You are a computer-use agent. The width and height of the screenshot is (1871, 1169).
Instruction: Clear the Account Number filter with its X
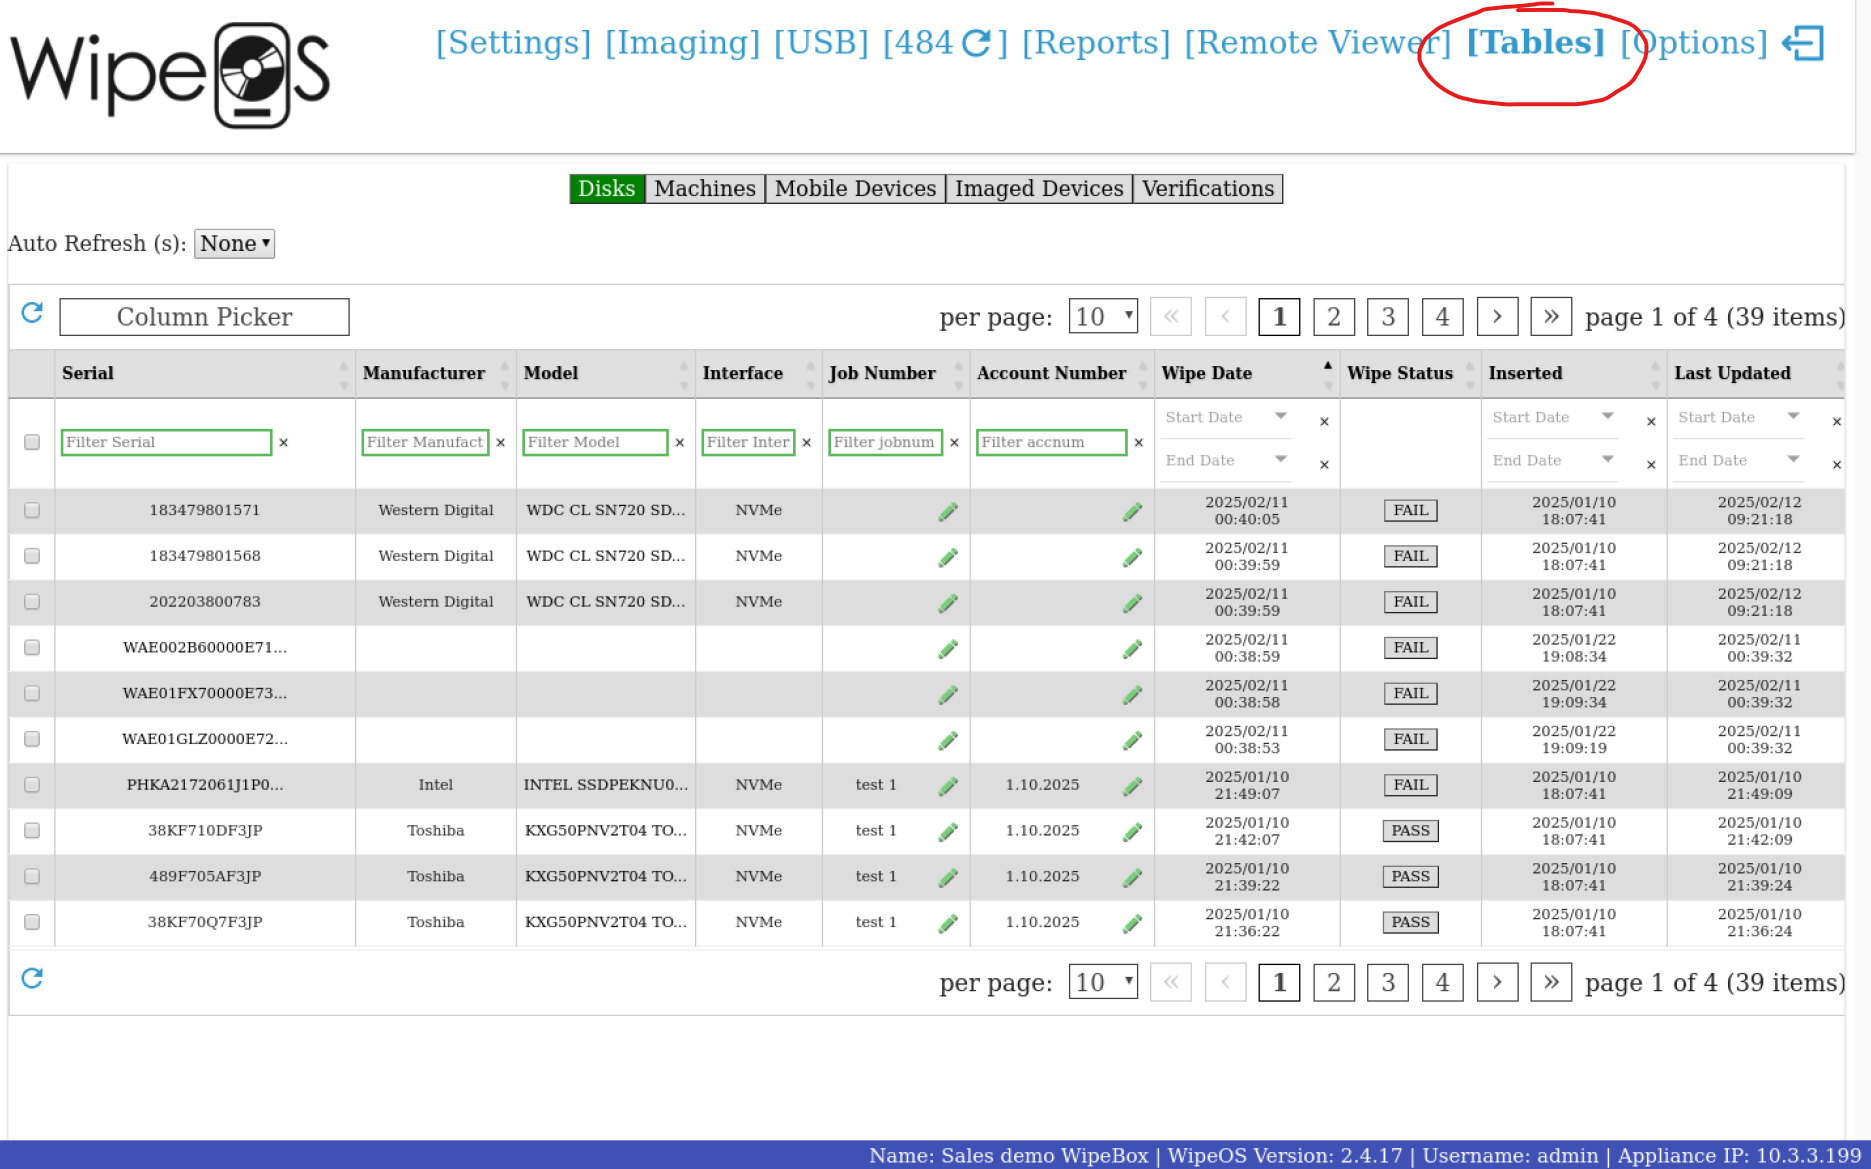click(1139, 442)
